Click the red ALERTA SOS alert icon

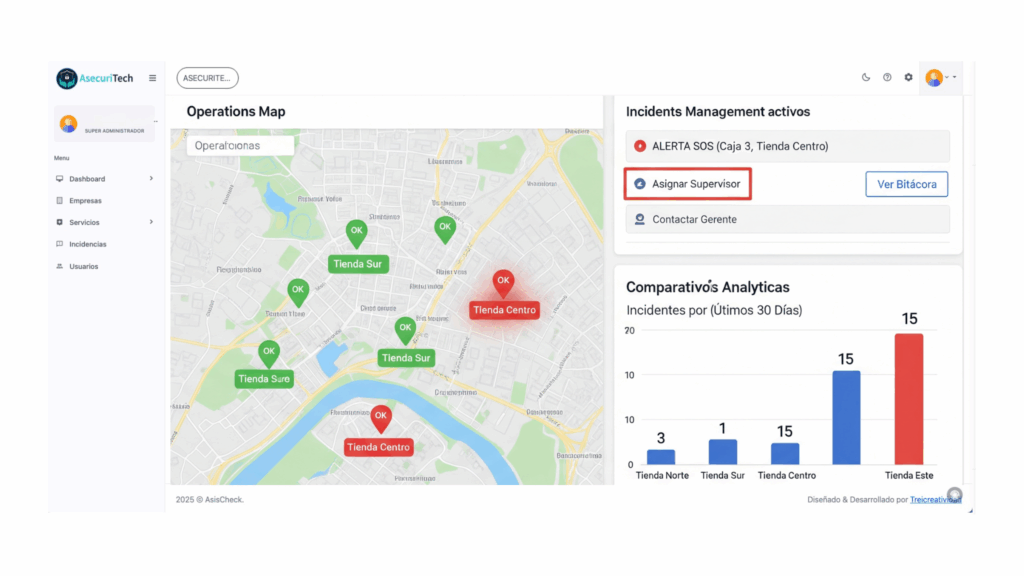(x=640, y=146)
